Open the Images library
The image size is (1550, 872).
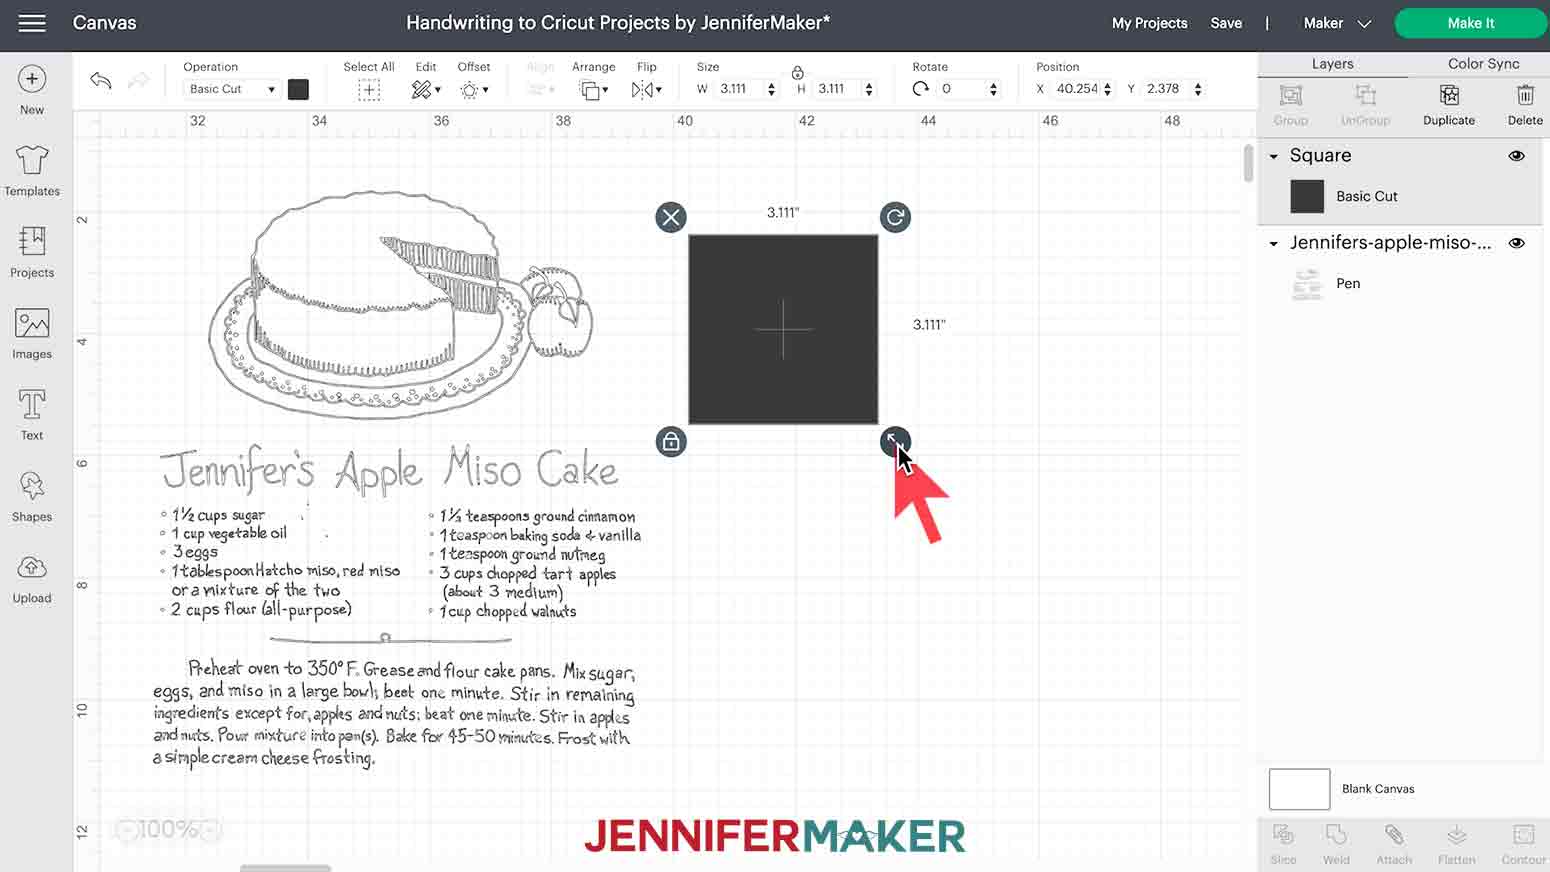(x=32, y=333)
